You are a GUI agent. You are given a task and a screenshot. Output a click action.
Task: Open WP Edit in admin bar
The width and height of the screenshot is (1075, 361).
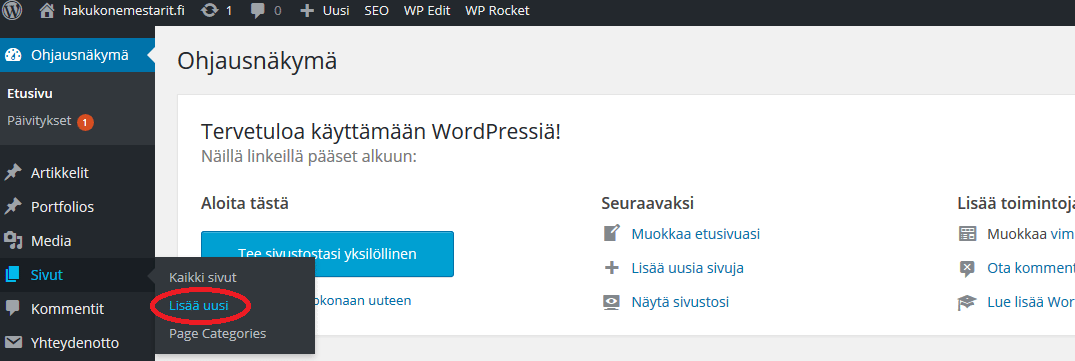click(x=427, y=11)
